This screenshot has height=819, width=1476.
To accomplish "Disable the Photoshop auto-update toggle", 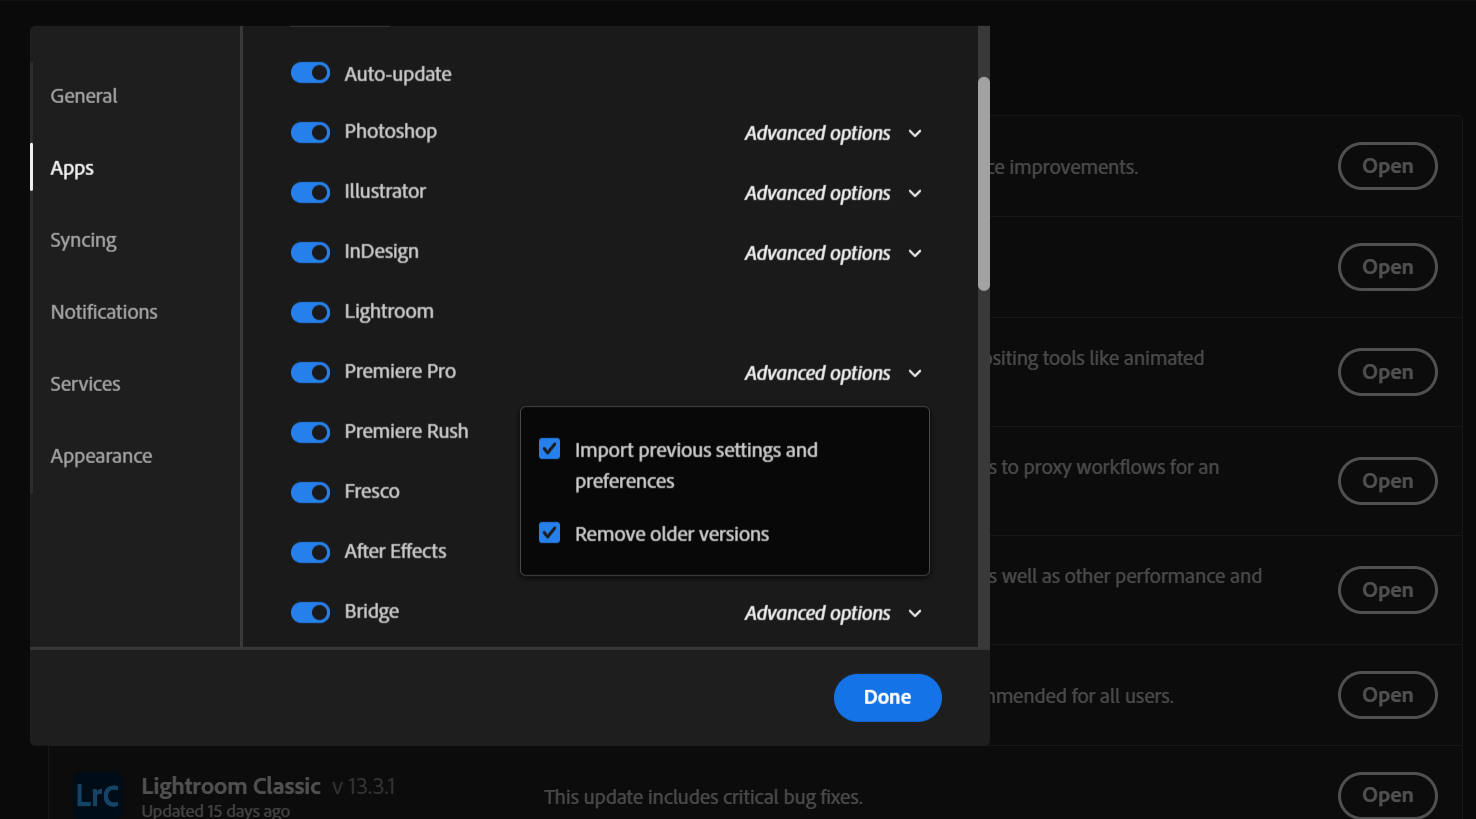I will coord(310,132).
